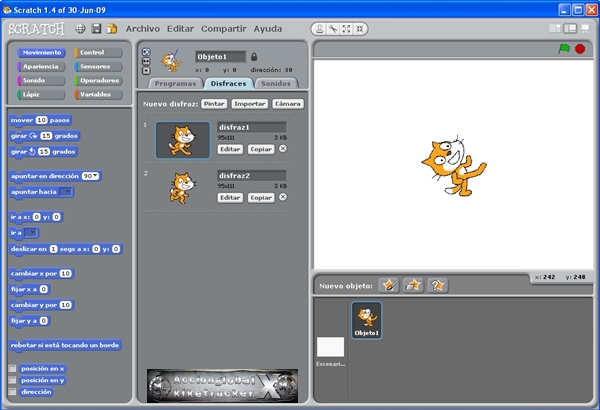Set rotation style to can rotate

[146, 52]
